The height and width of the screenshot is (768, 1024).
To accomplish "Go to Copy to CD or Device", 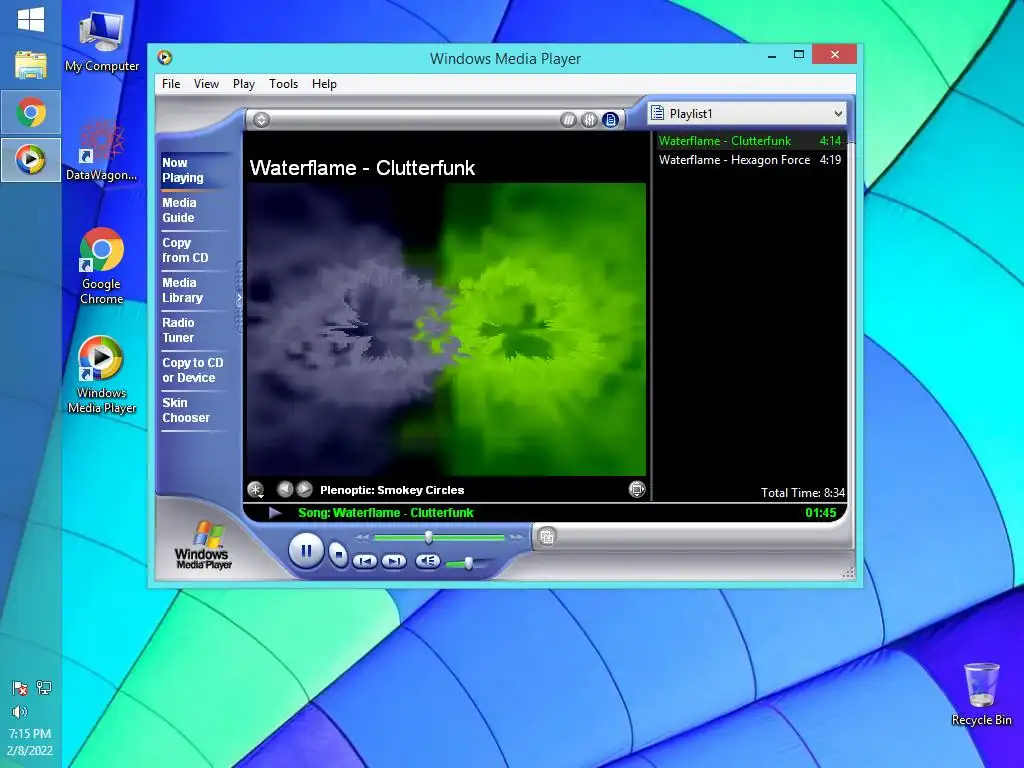I will pos(193,370).
